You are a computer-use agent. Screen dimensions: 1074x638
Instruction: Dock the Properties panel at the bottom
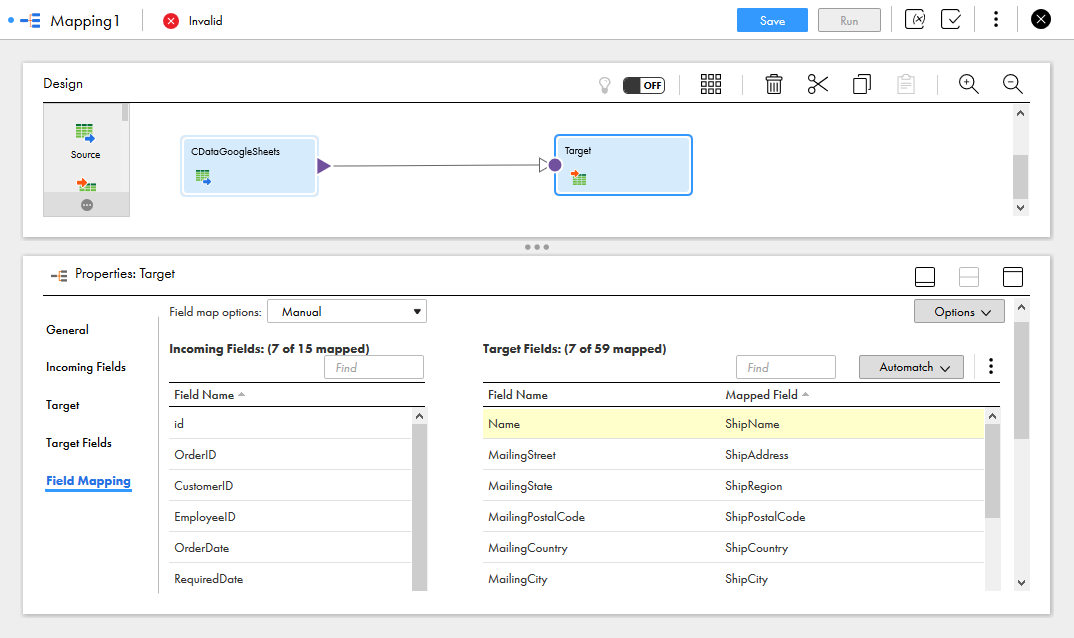925,277
